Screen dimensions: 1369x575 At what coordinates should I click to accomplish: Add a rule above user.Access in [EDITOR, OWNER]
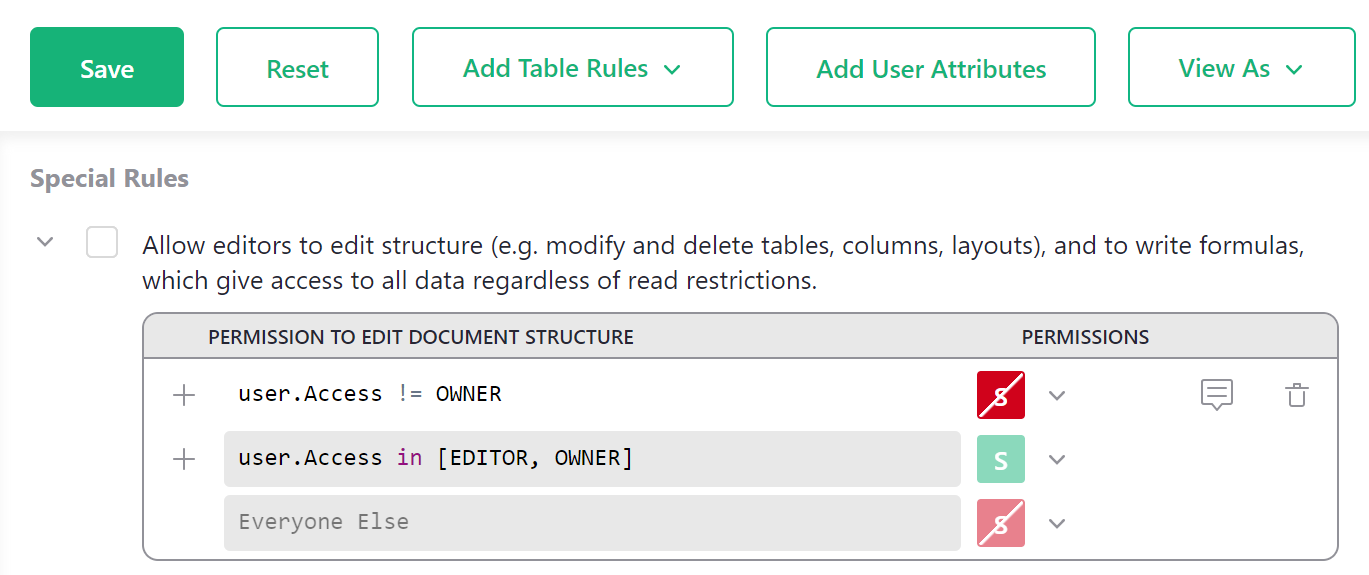click(184, 459)
